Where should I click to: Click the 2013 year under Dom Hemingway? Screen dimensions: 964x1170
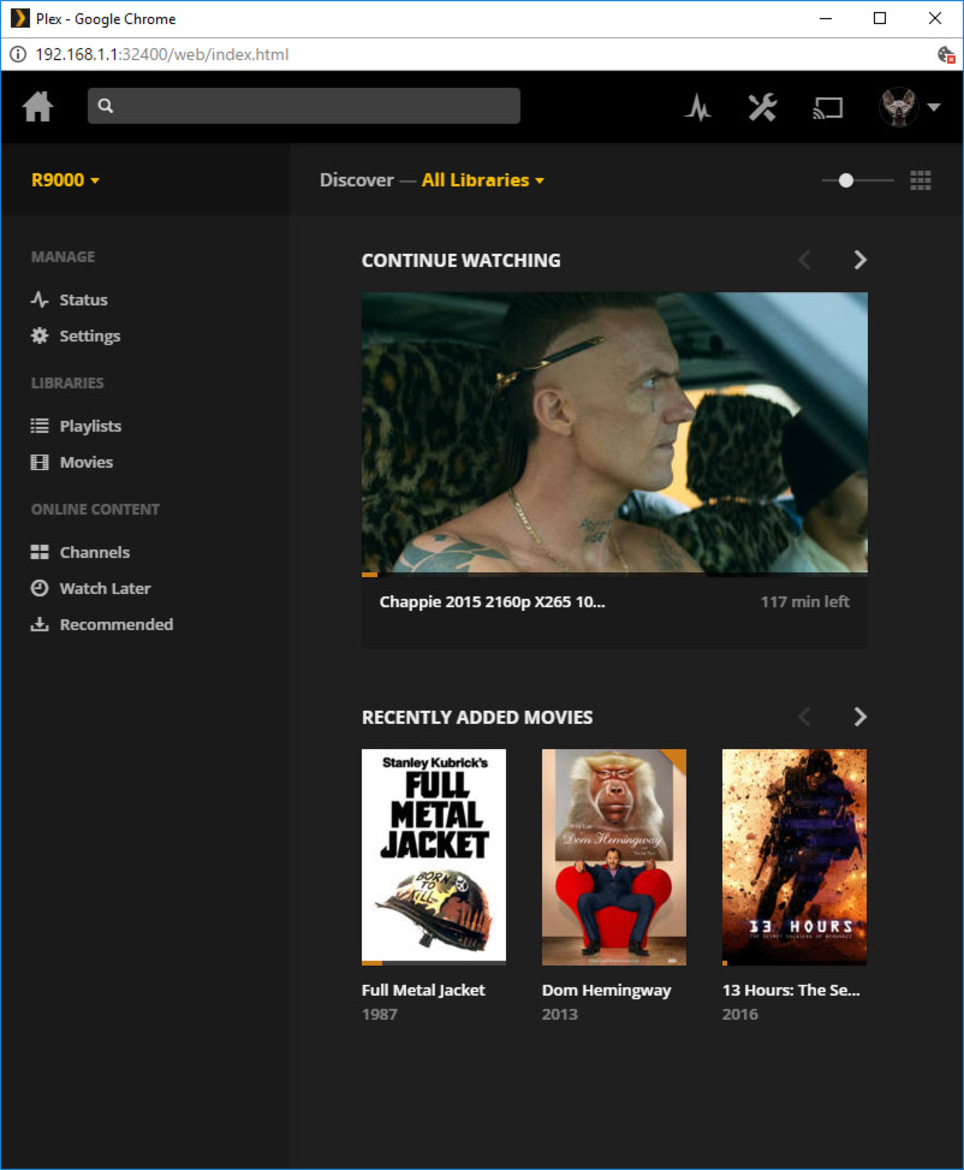tap(560, 1014)
